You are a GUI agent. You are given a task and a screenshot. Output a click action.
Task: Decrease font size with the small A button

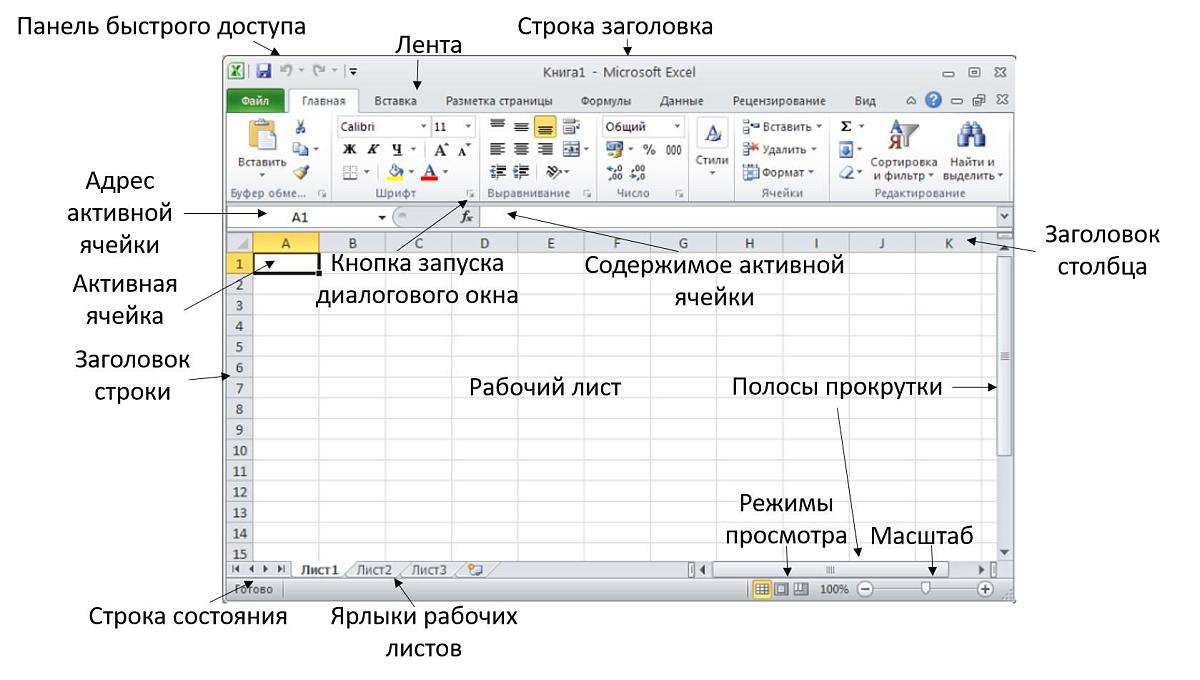click(463, 149)
